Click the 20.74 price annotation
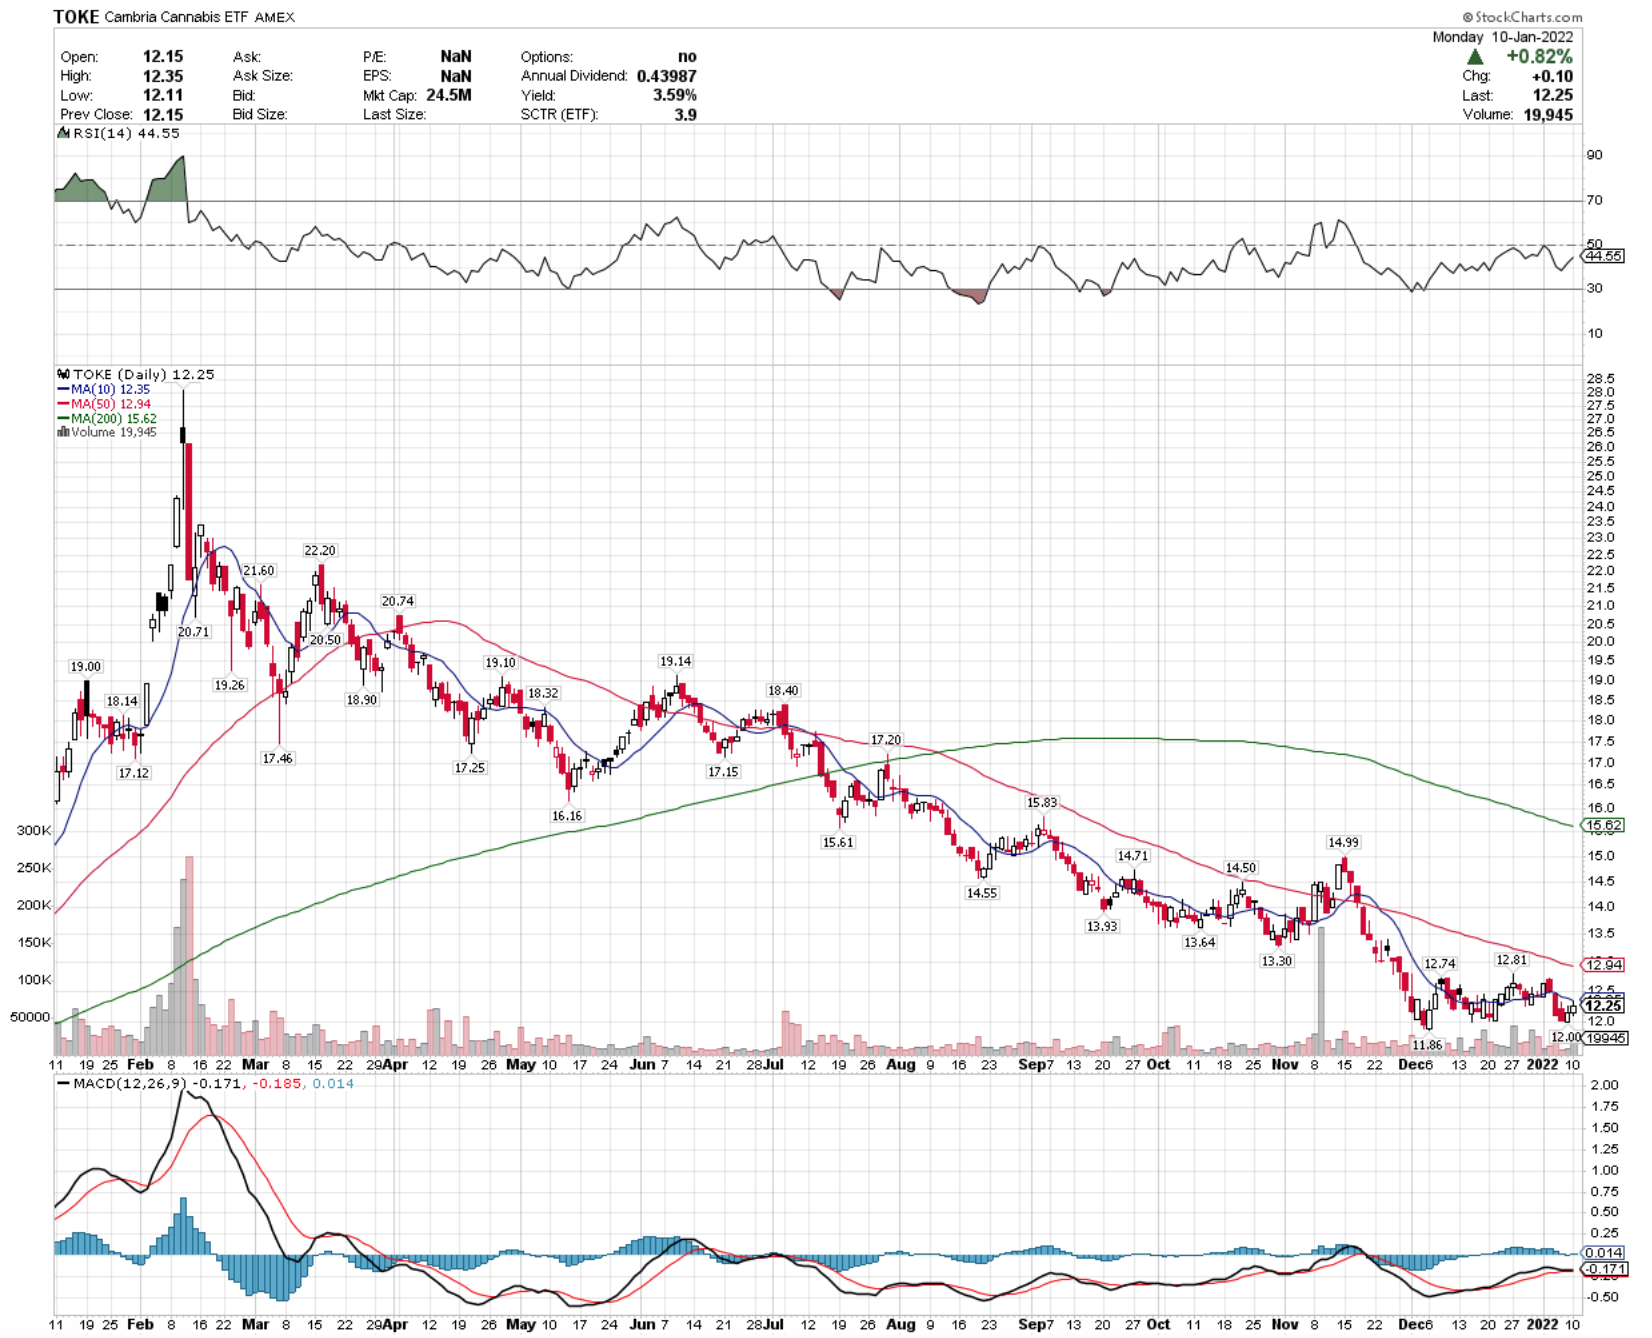Image resolution: width=1652 pixels, height=1338 pixels. point(397,601)
